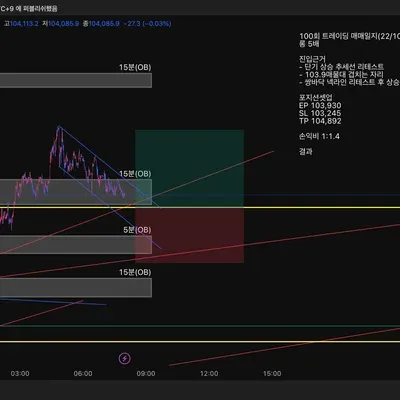This screenshot has width=400, height=400.
Task: Click the 5분(OB) label
Action: pyautogui.click(x=137, y=230)
